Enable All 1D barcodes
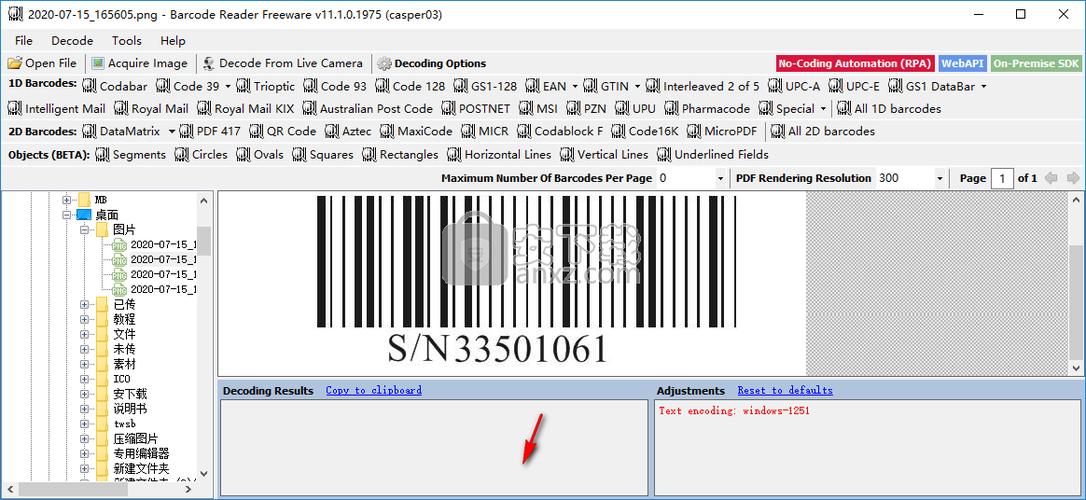 click(889, 109)
